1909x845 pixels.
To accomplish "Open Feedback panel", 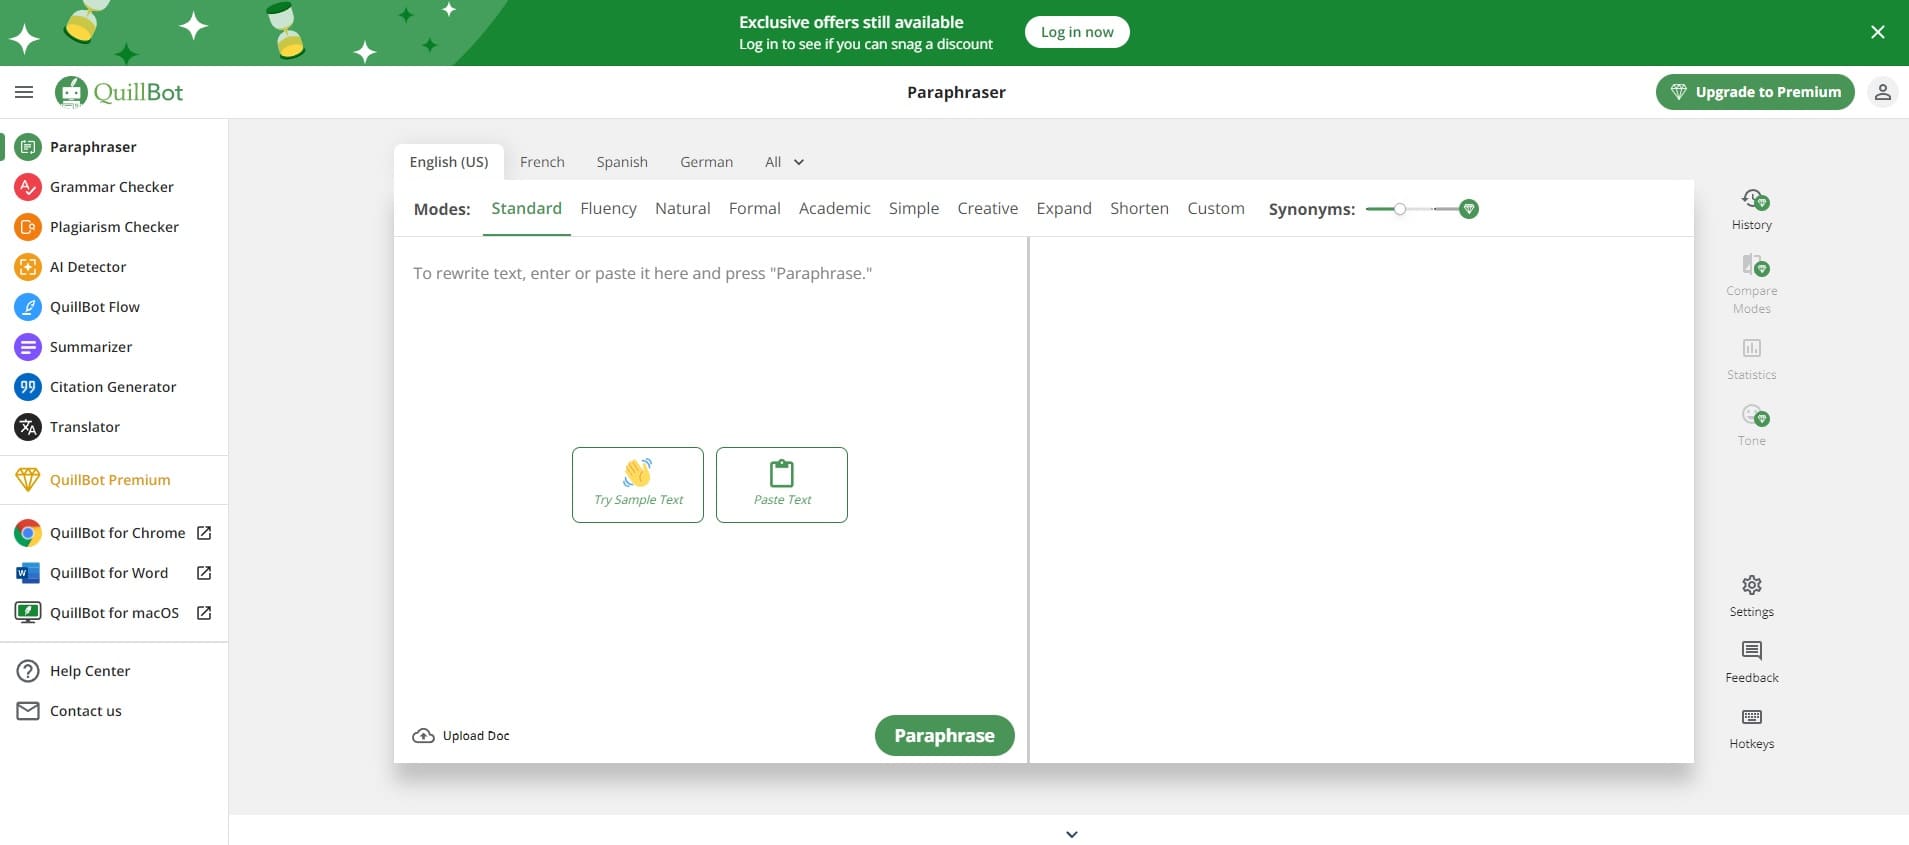I will pyautogui.click(x=1752, y=662).
